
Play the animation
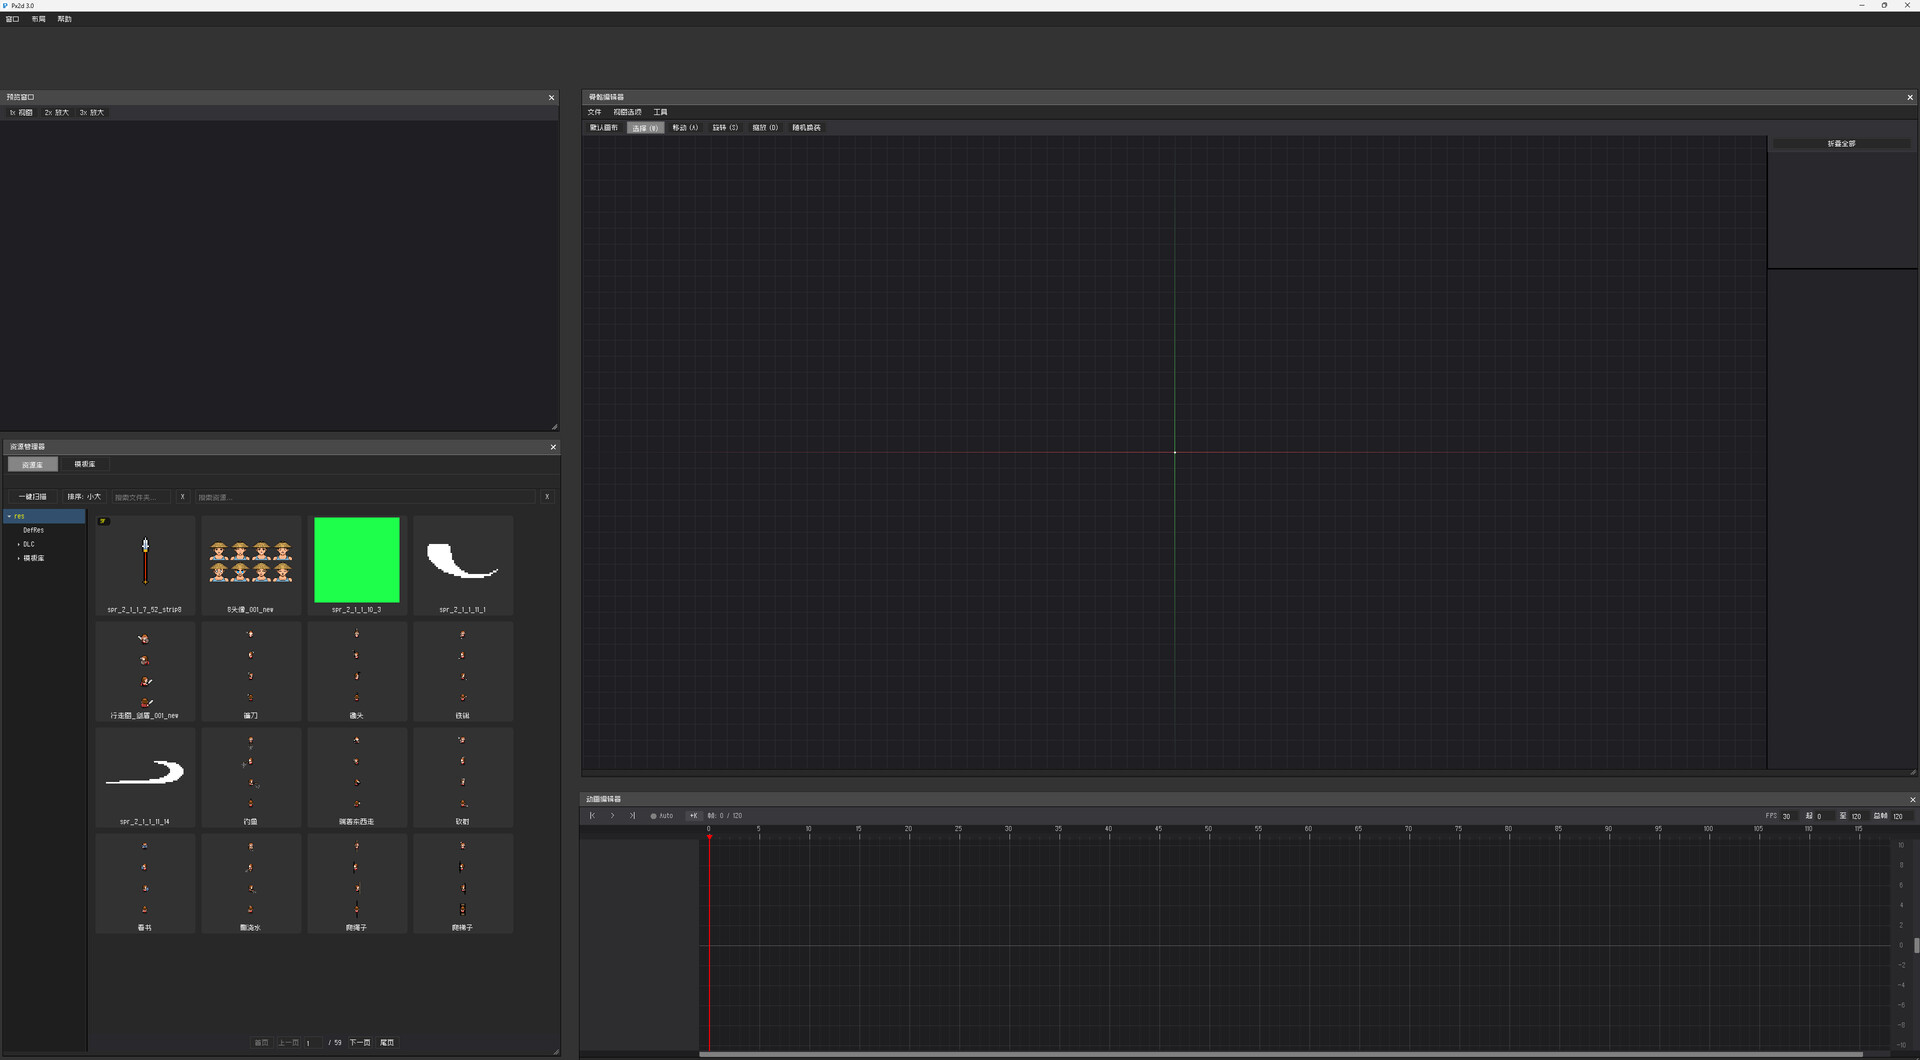point(612,816)
